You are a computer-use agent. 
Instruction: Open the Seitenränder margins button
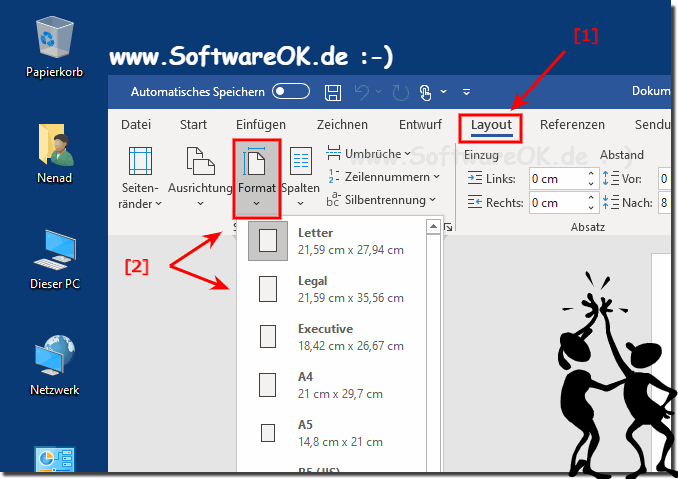tap(140, 178)
